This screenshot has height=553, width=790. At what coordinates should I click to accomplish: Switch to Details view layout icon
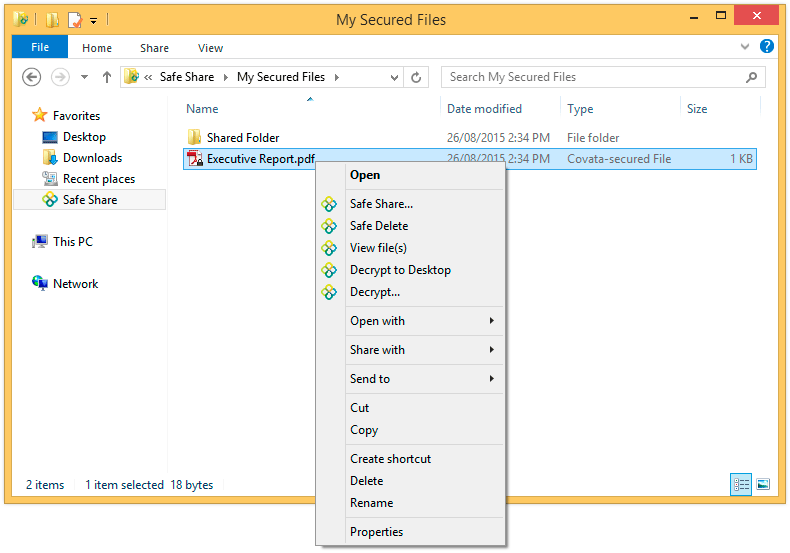click(741, 485)
